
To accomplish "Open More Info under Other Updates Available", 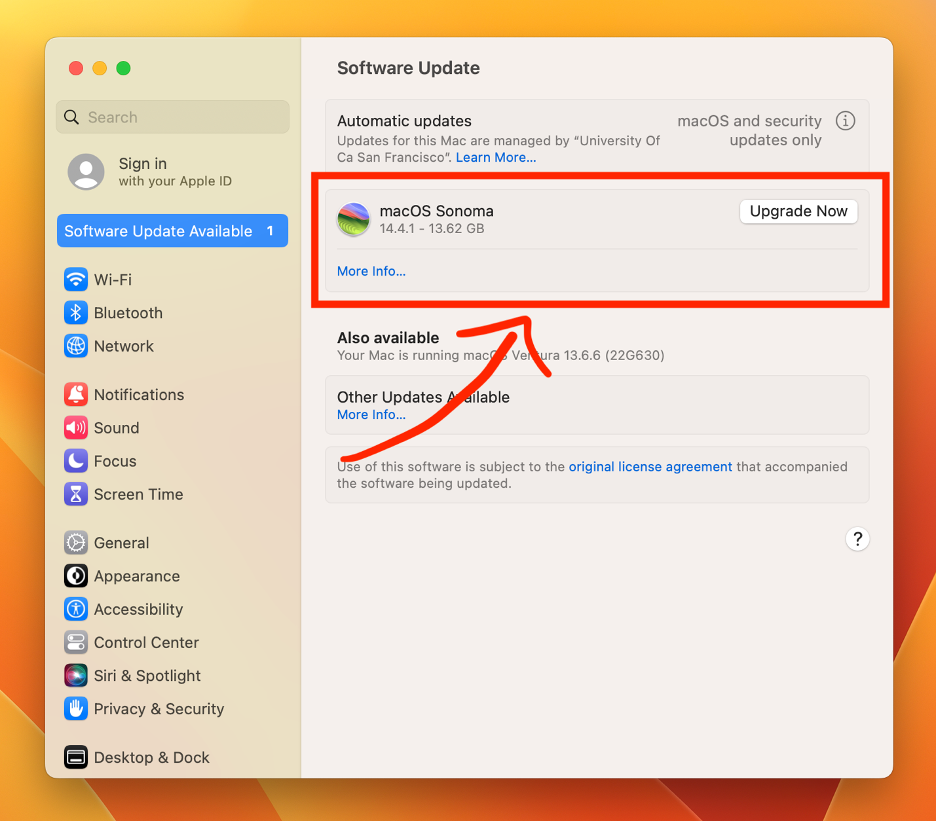I will [371, 415].
